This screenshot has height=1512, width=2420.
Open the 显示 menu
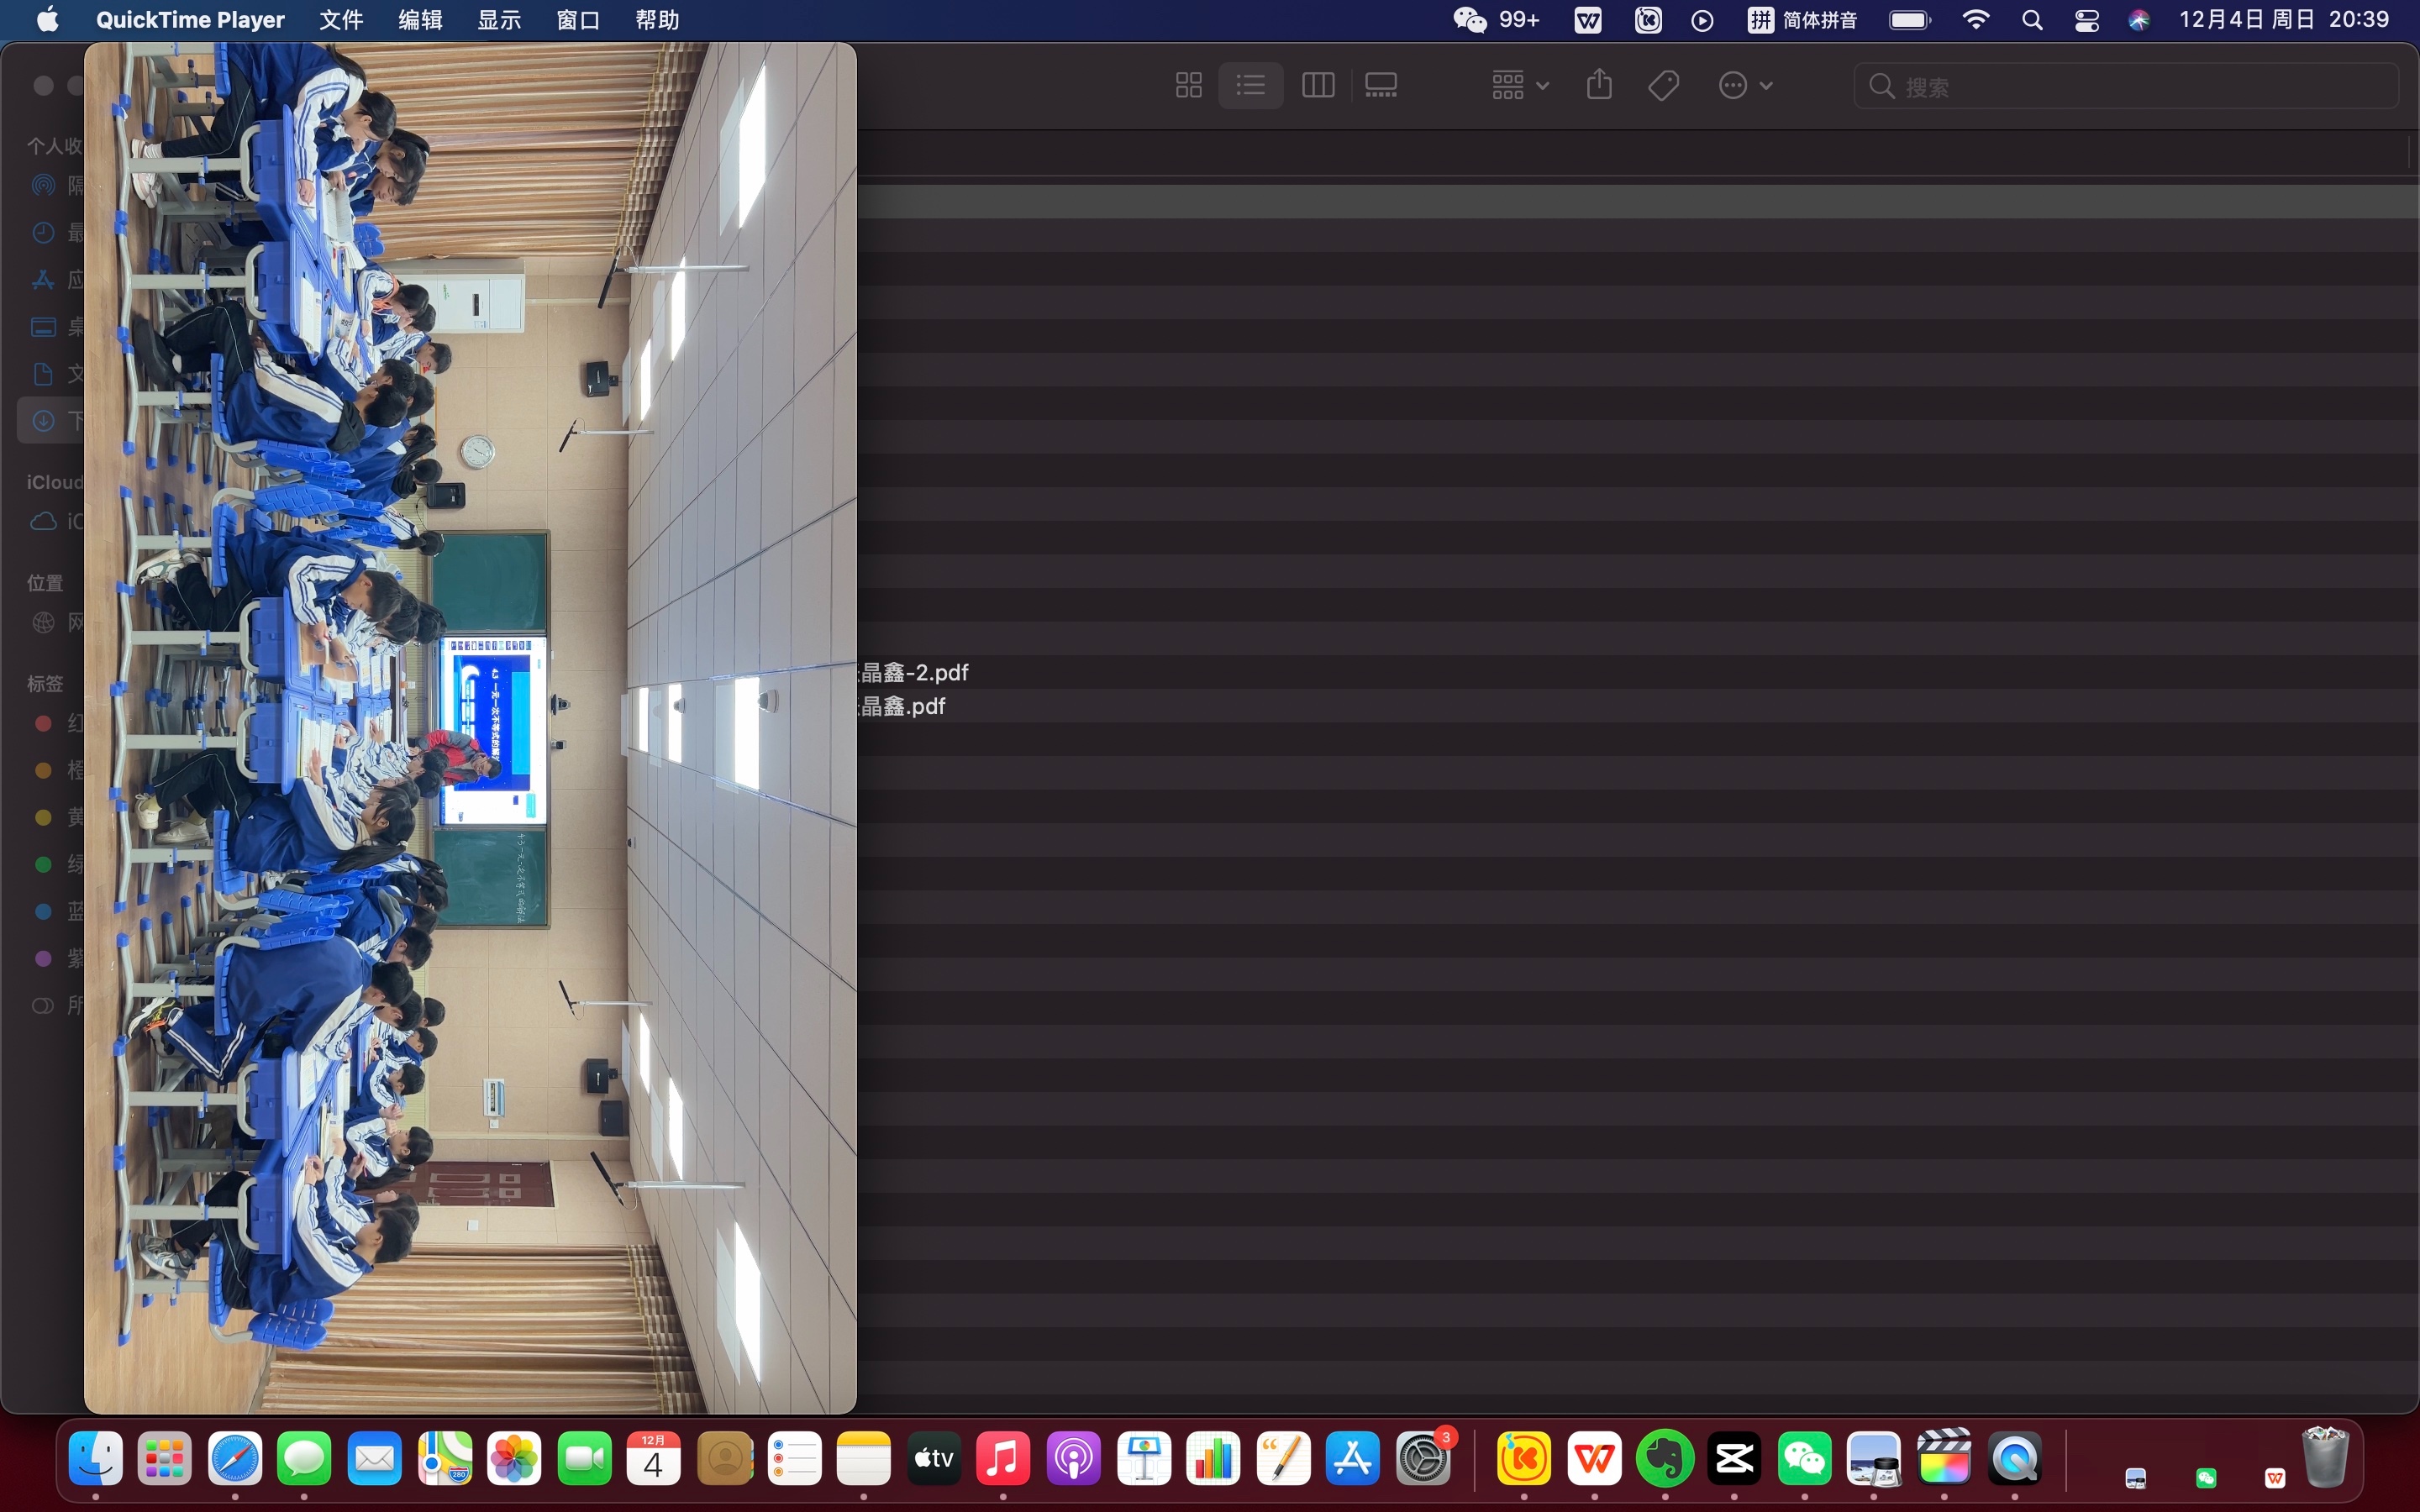click(x=499, y=20)
